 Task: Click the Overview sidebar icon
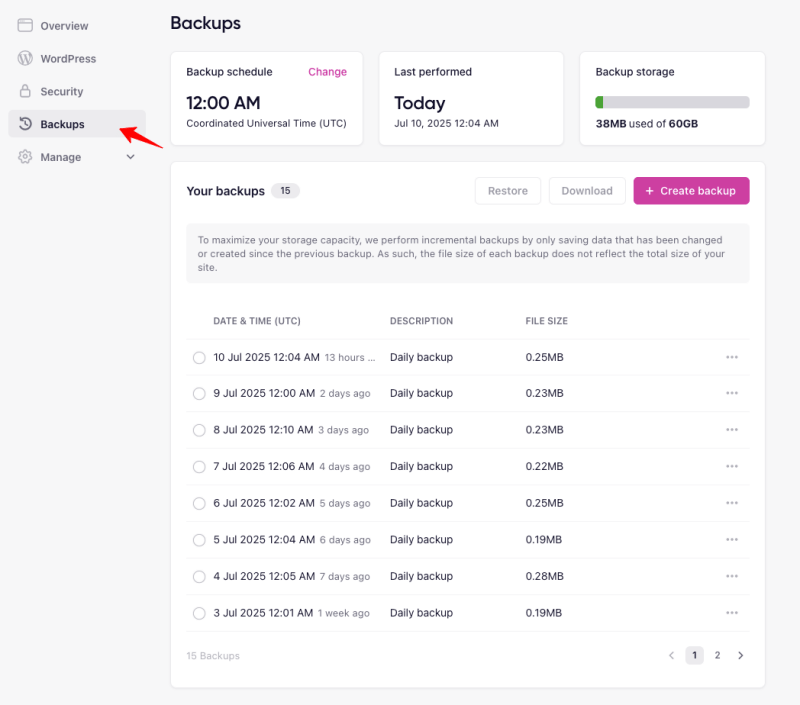point(27,25)
